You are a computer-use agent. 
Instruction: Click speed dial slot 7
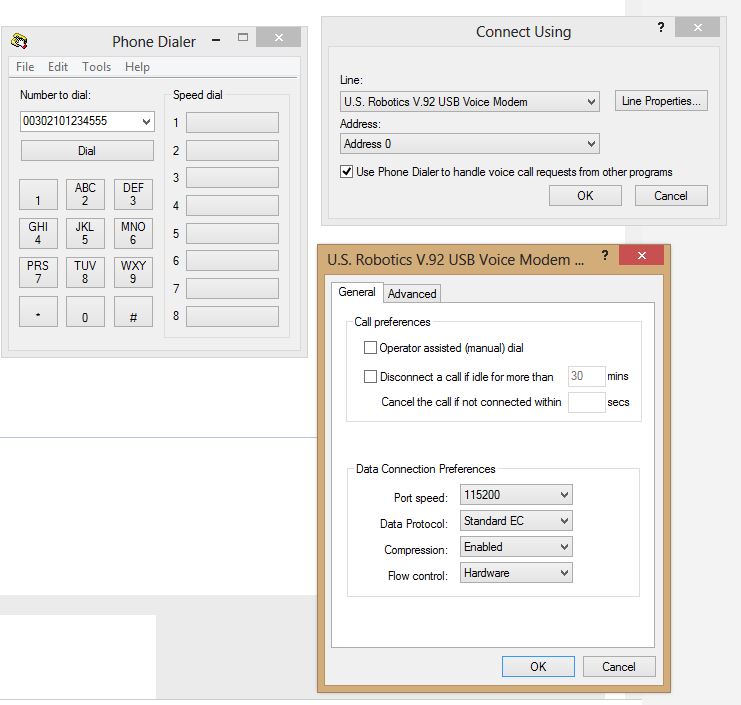232,288
